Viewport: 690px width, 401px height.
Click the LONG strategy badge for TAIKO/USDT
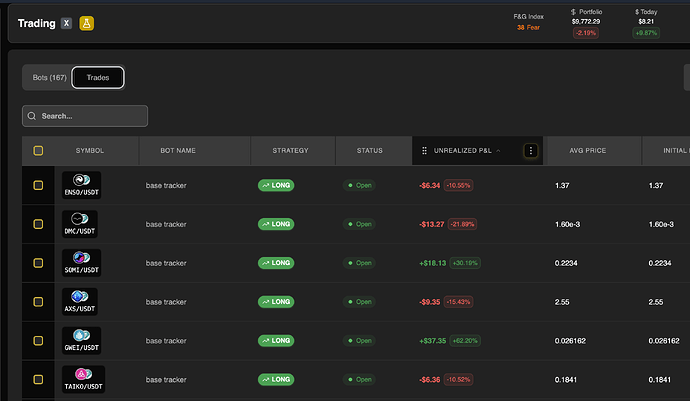tap(276, 379)
